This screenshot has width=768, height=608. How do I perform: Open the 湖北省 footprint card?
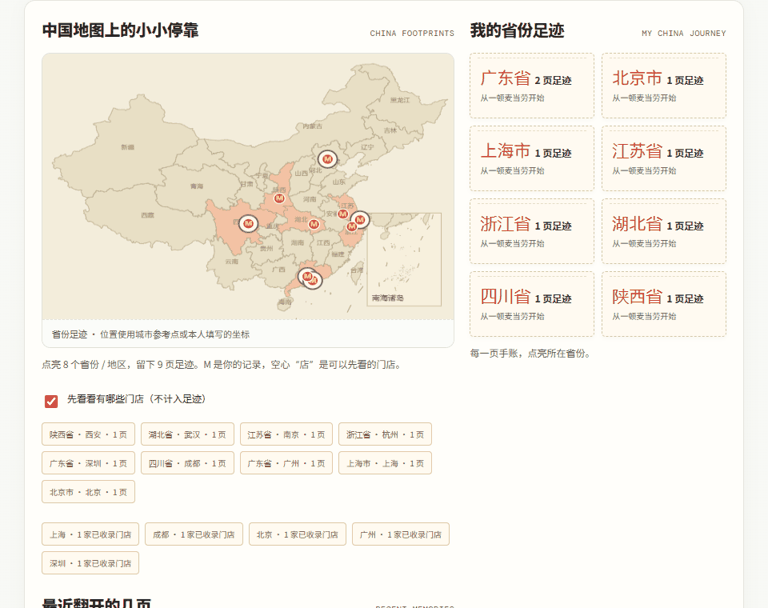pyautogui.click(x=664, y=231)
